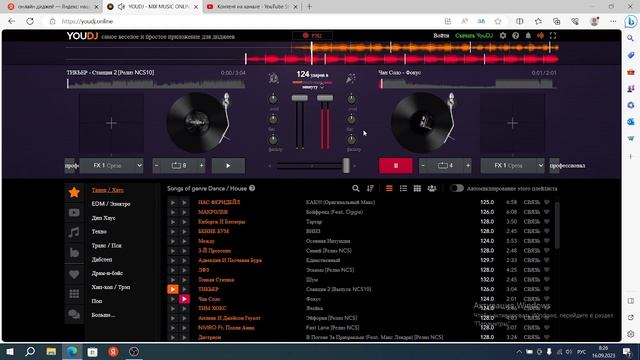Click right deck track waveform overview
This screenshot has width=640, height=360.
467,83
